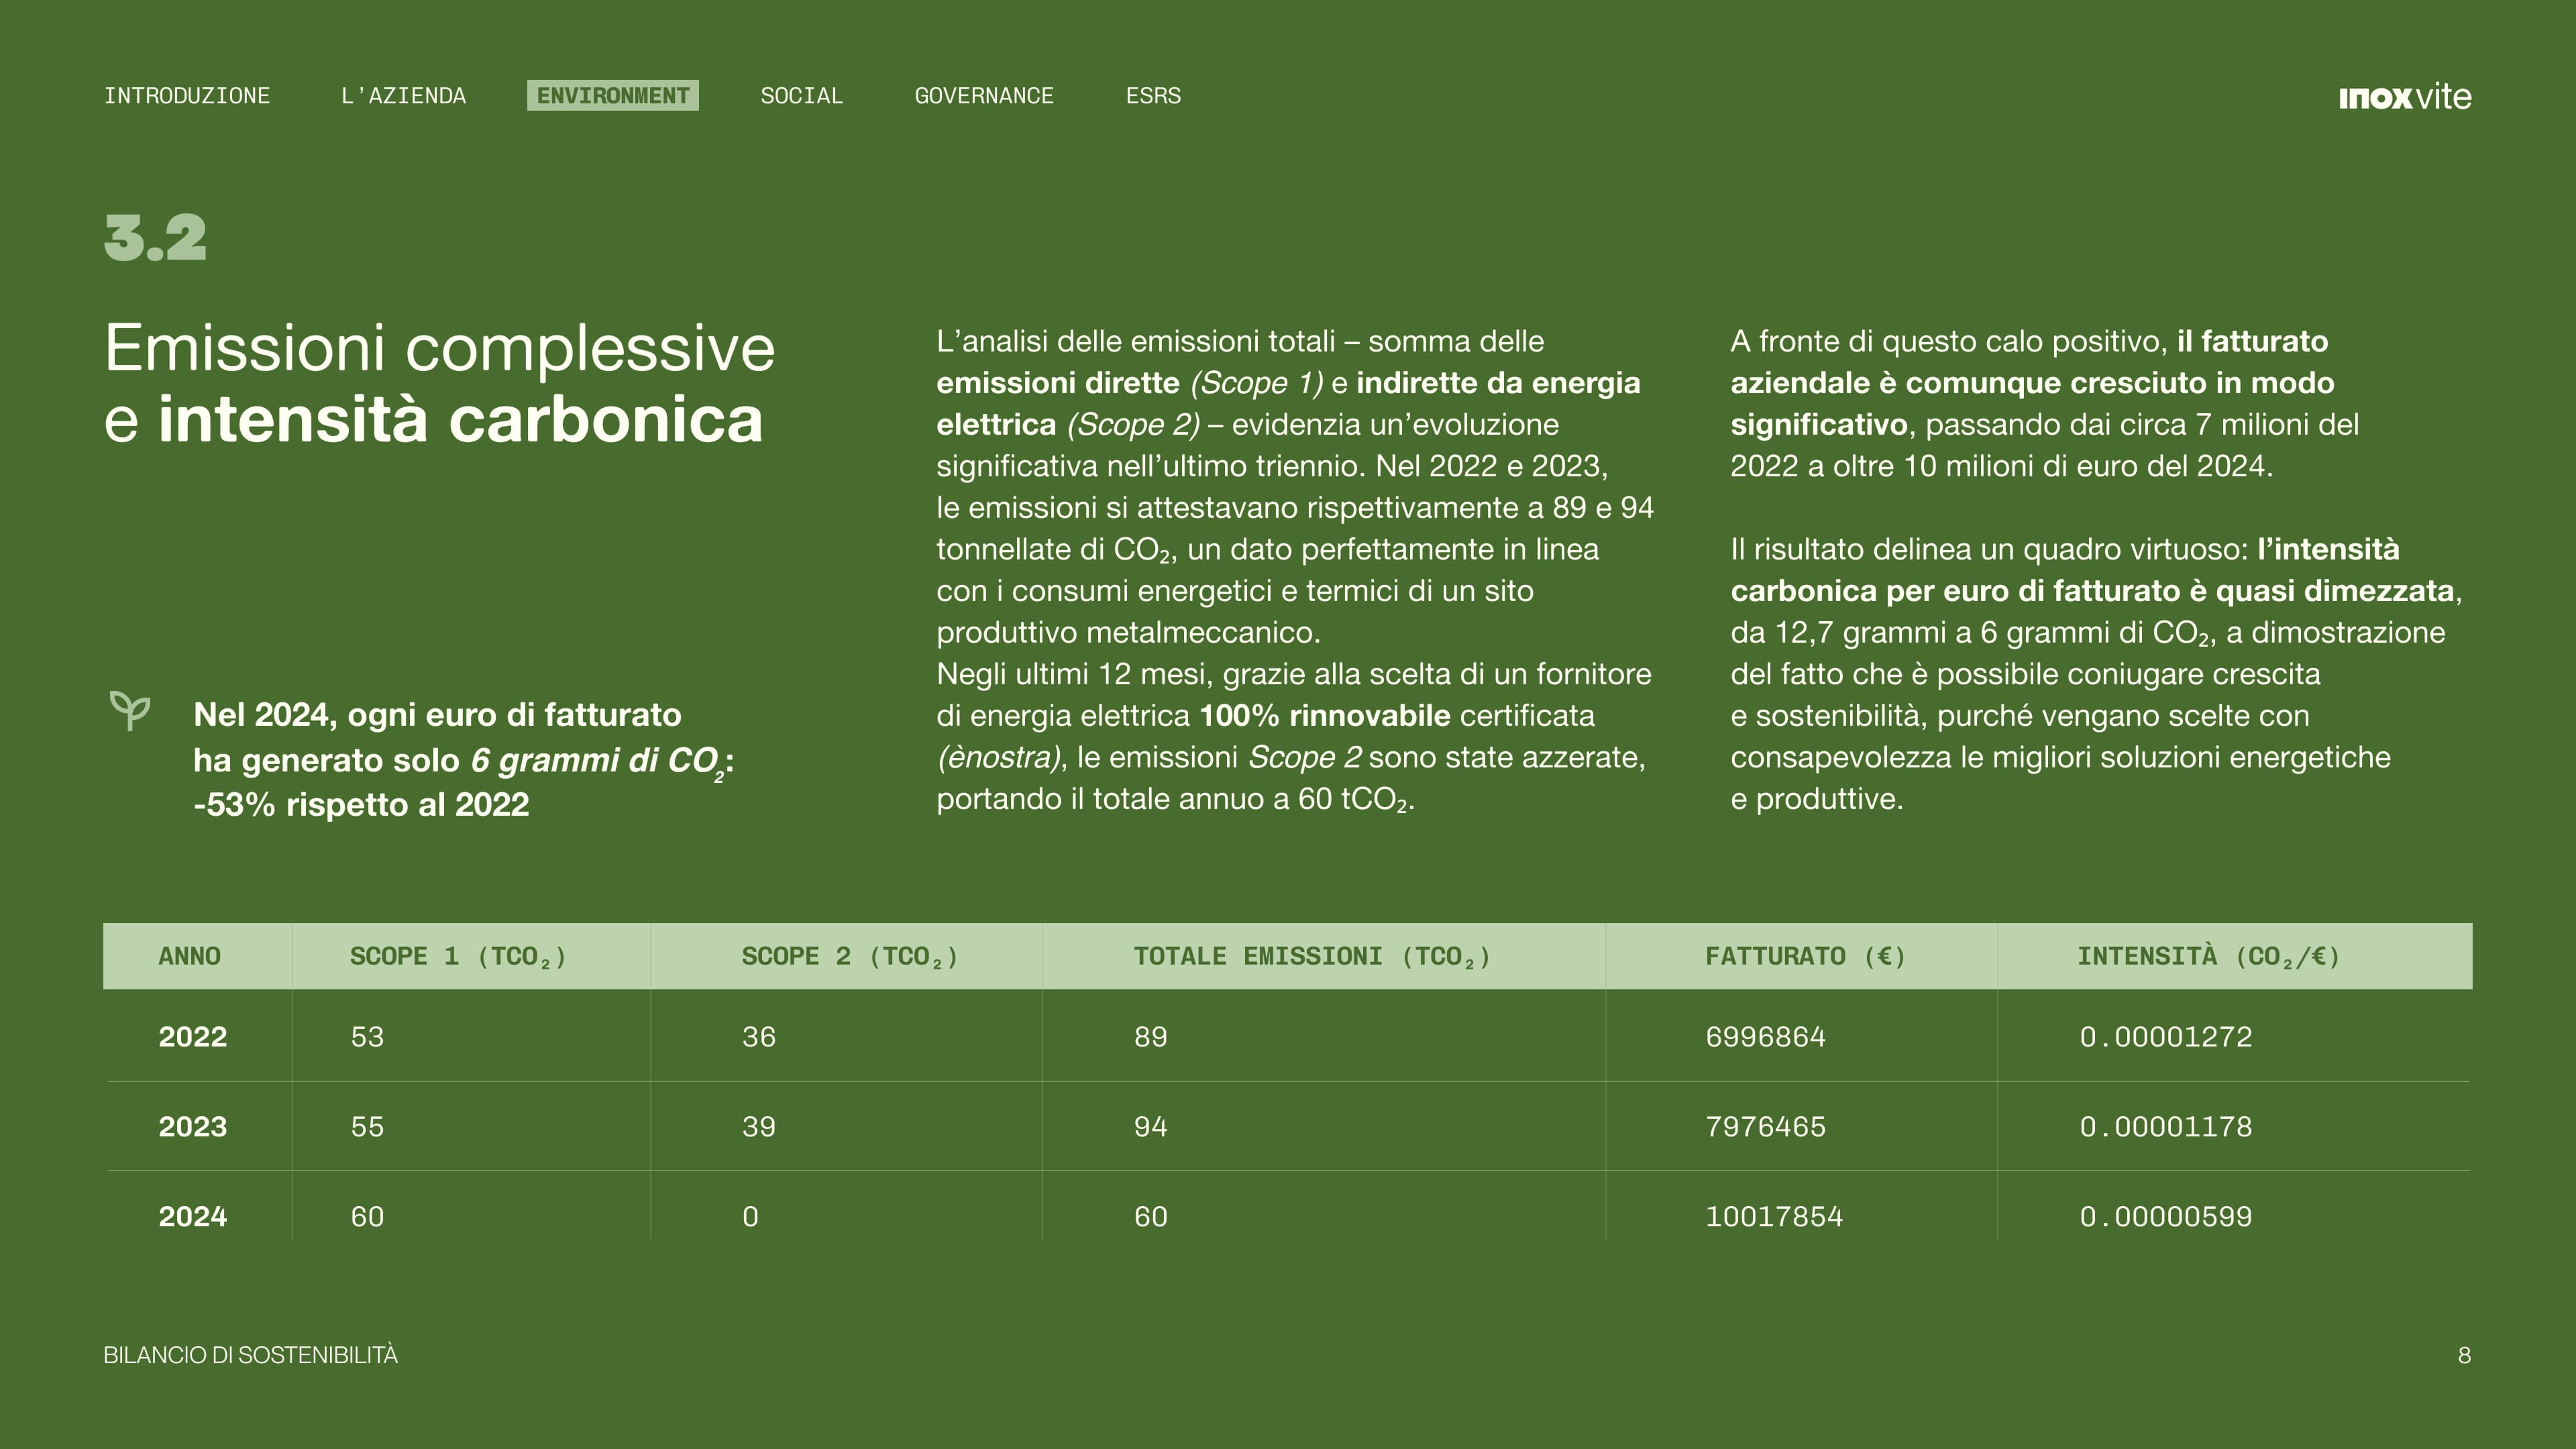
Task: Click the inoxvite logo
Action: coord(2405,97)
